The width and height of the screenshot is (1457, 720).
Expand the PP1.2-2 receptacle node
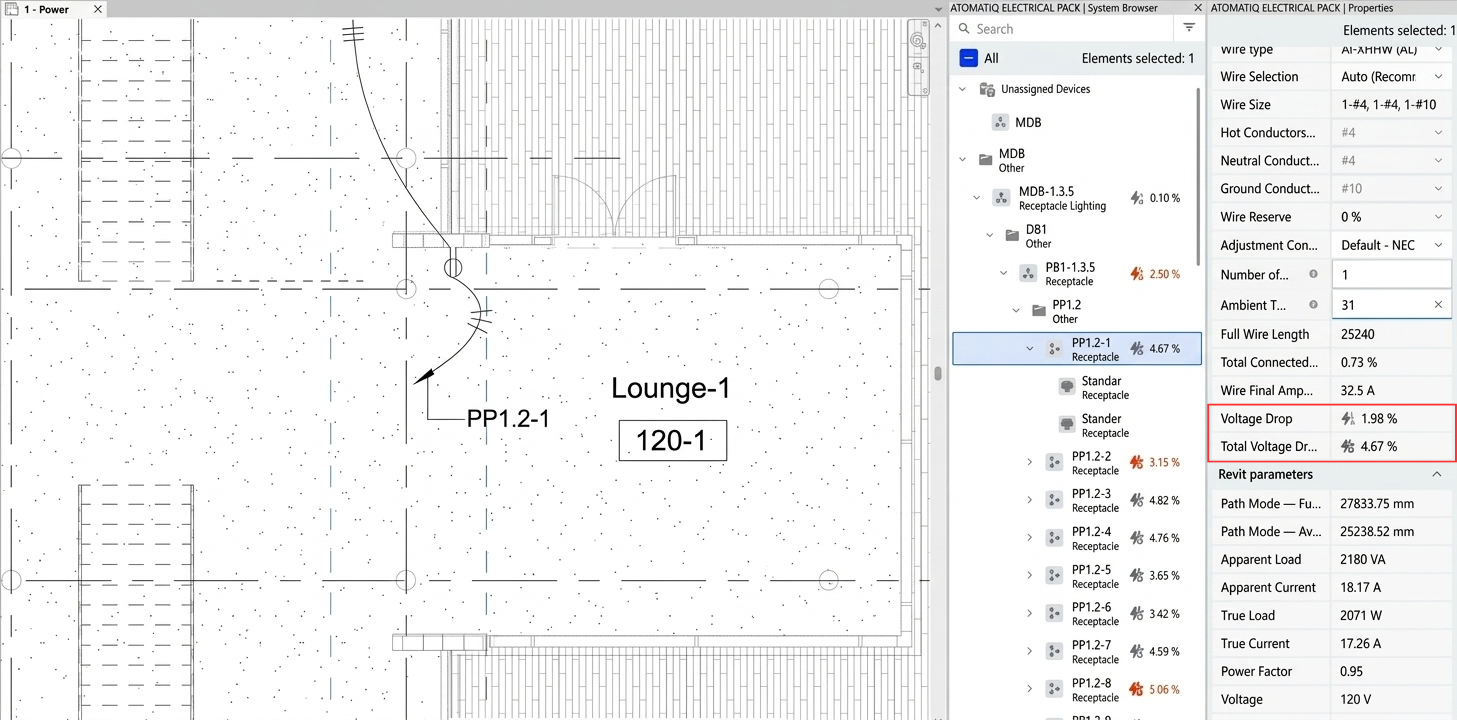(1029, 462)
